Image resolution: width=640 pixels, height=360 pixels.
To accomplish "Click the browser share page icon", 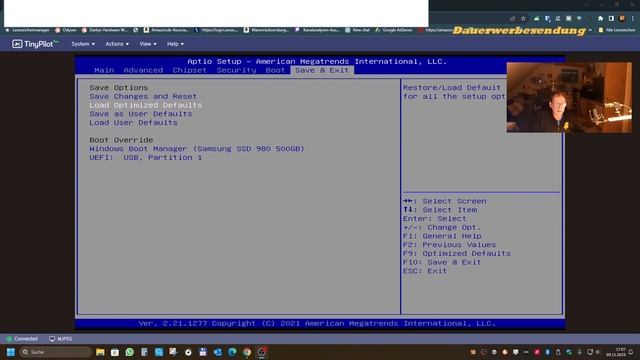I will click(x=512, y=19).
